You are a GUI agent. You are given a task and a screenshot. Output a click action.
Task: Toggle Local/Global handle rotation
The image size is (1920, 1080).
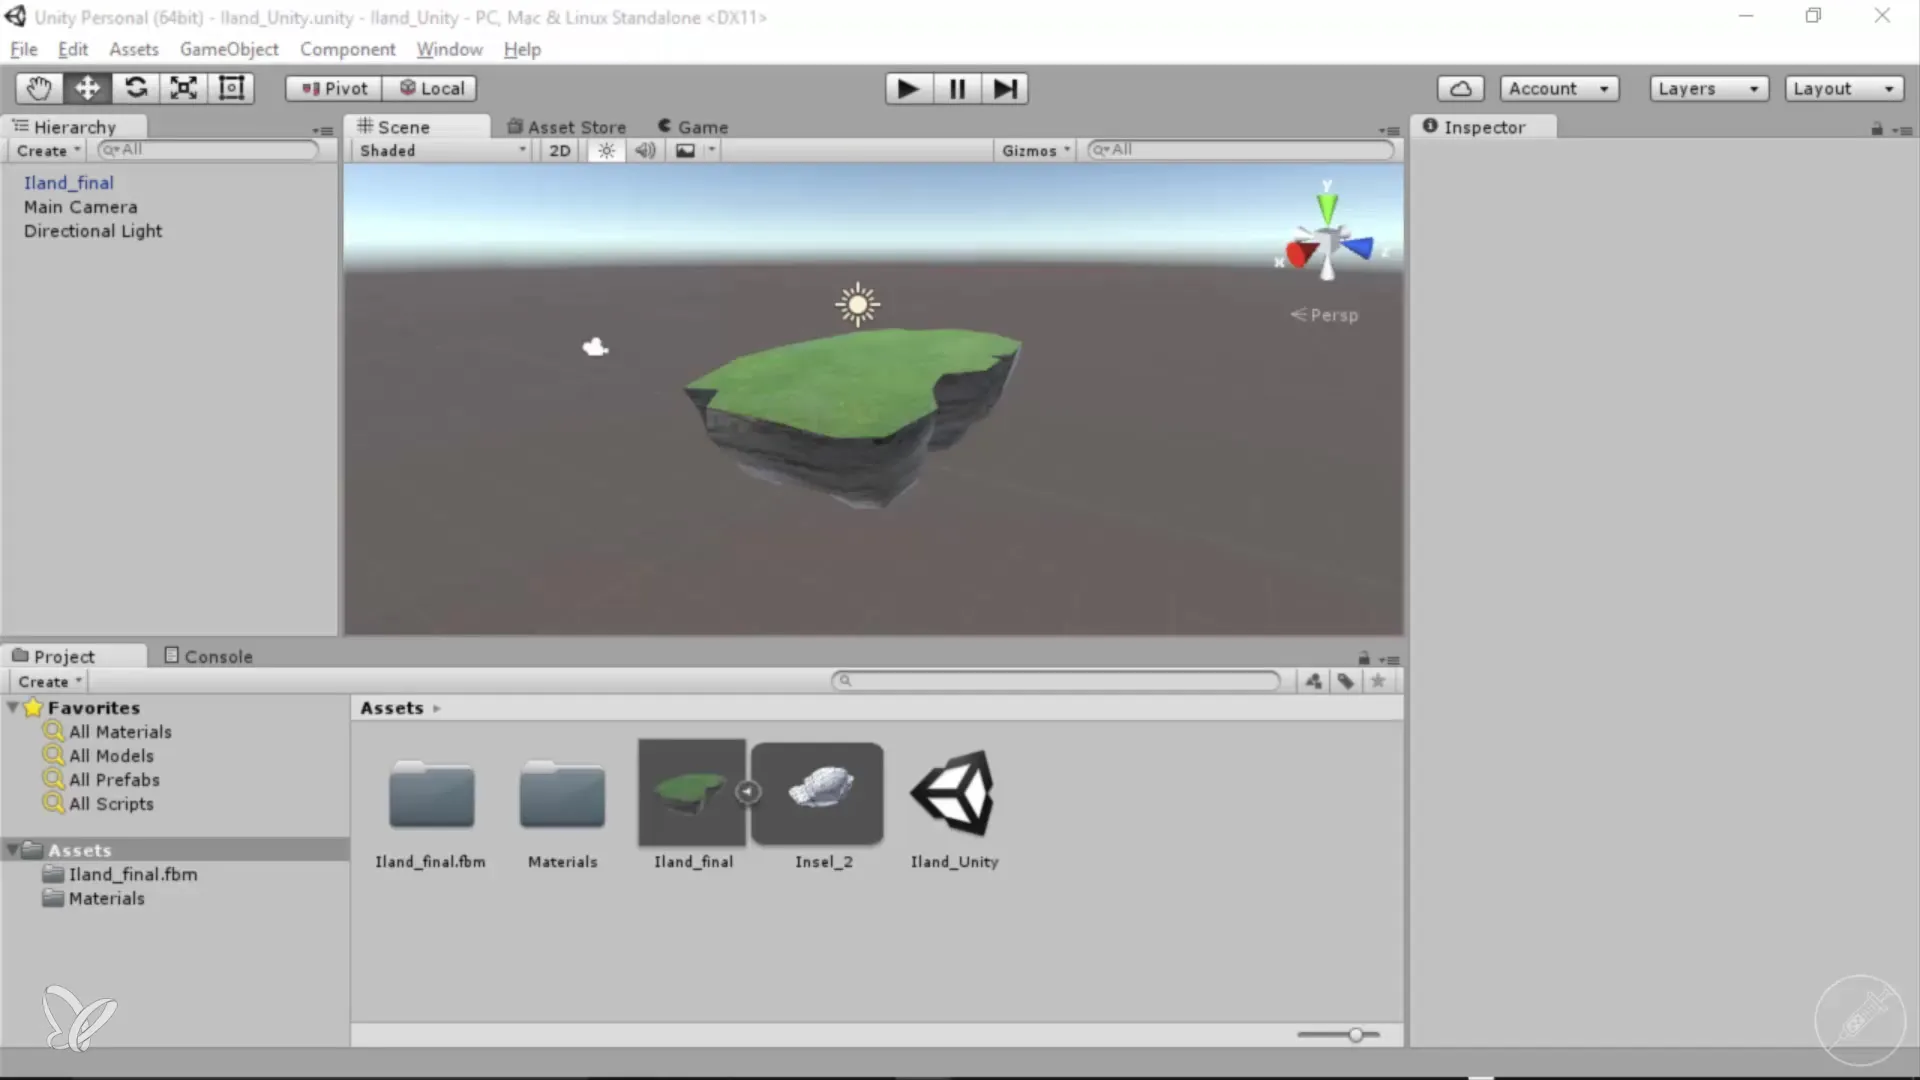coord(430,88)
